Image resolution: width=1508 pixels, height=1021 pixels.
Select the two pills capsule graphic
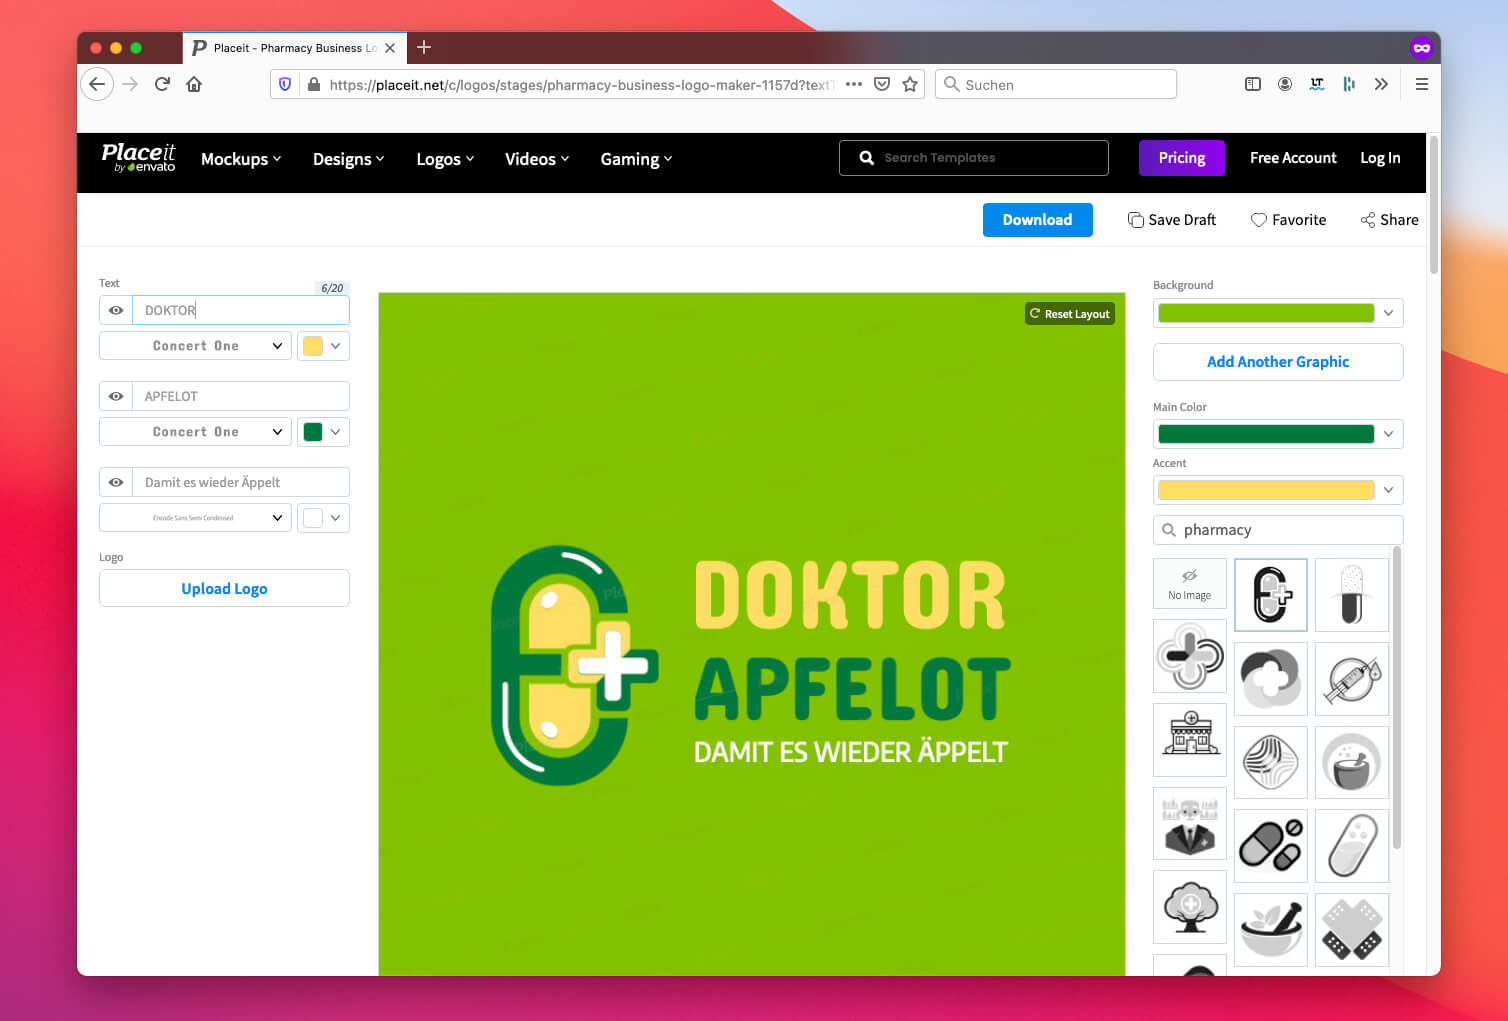(1270, 846)
